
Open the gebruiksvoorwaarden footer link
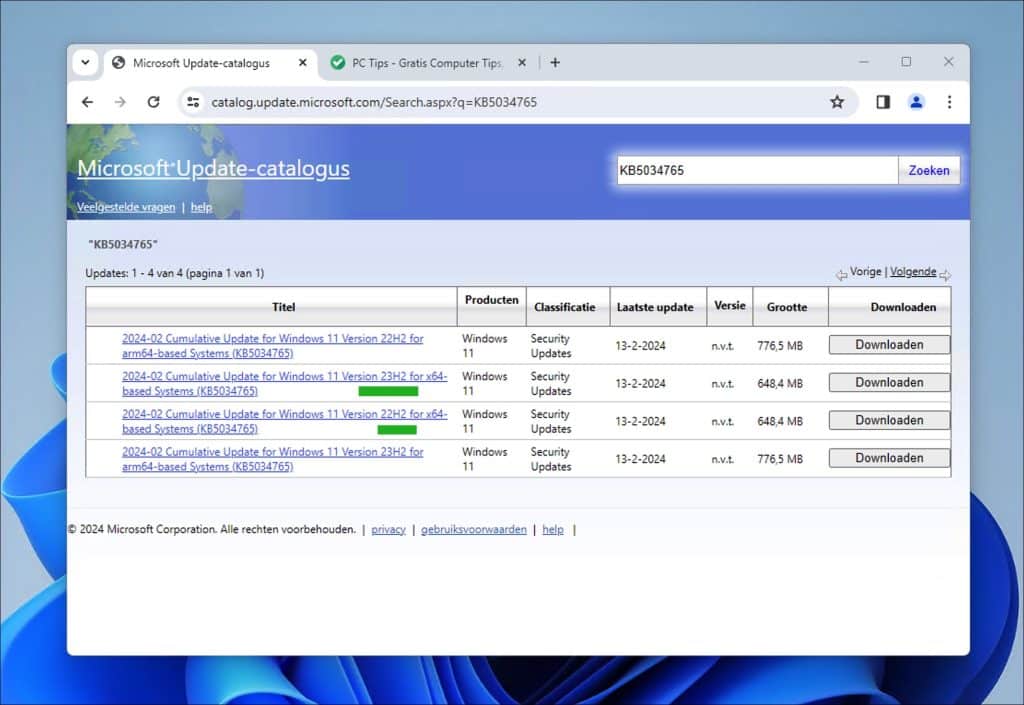(x=473, y=529)
